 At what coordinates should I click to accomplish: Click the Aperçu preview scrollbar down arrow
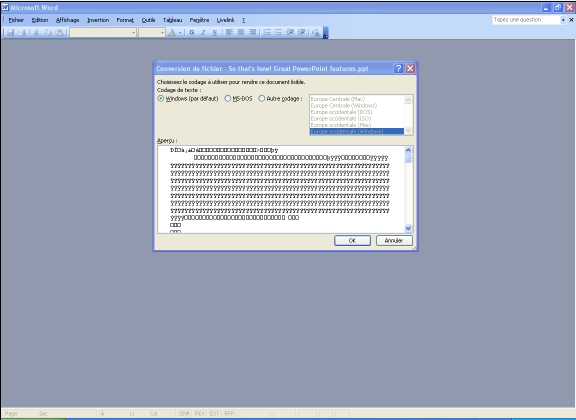click(x=408, y=229)
